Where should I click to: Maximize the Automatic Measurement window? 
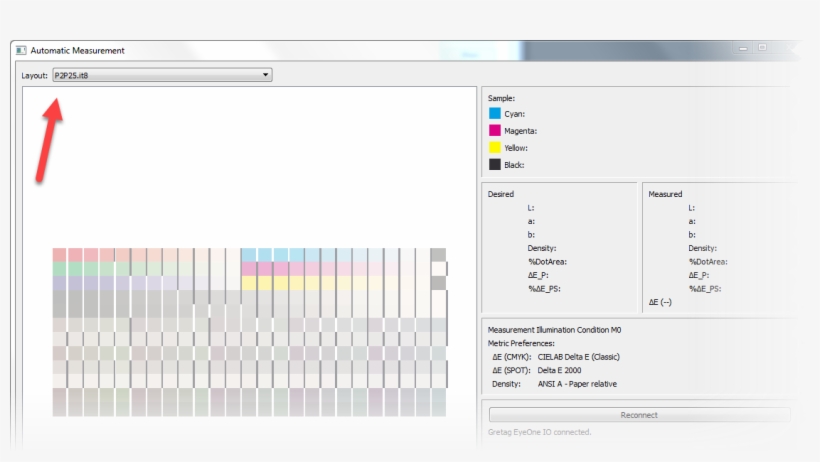click(762, 48)
